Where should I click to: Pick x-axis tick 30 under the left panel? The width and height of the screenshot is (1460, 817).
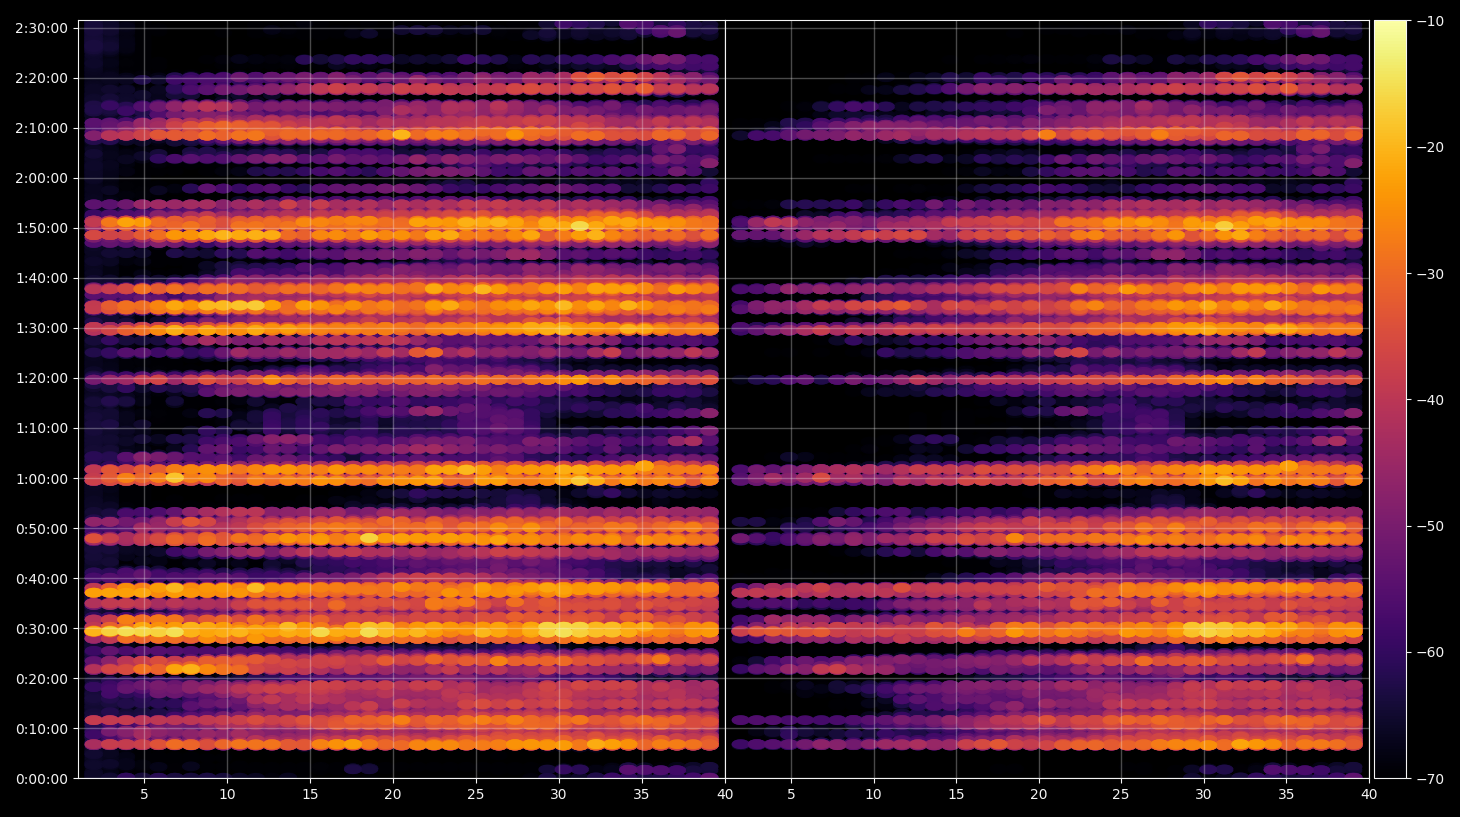(x=558, y=794)
